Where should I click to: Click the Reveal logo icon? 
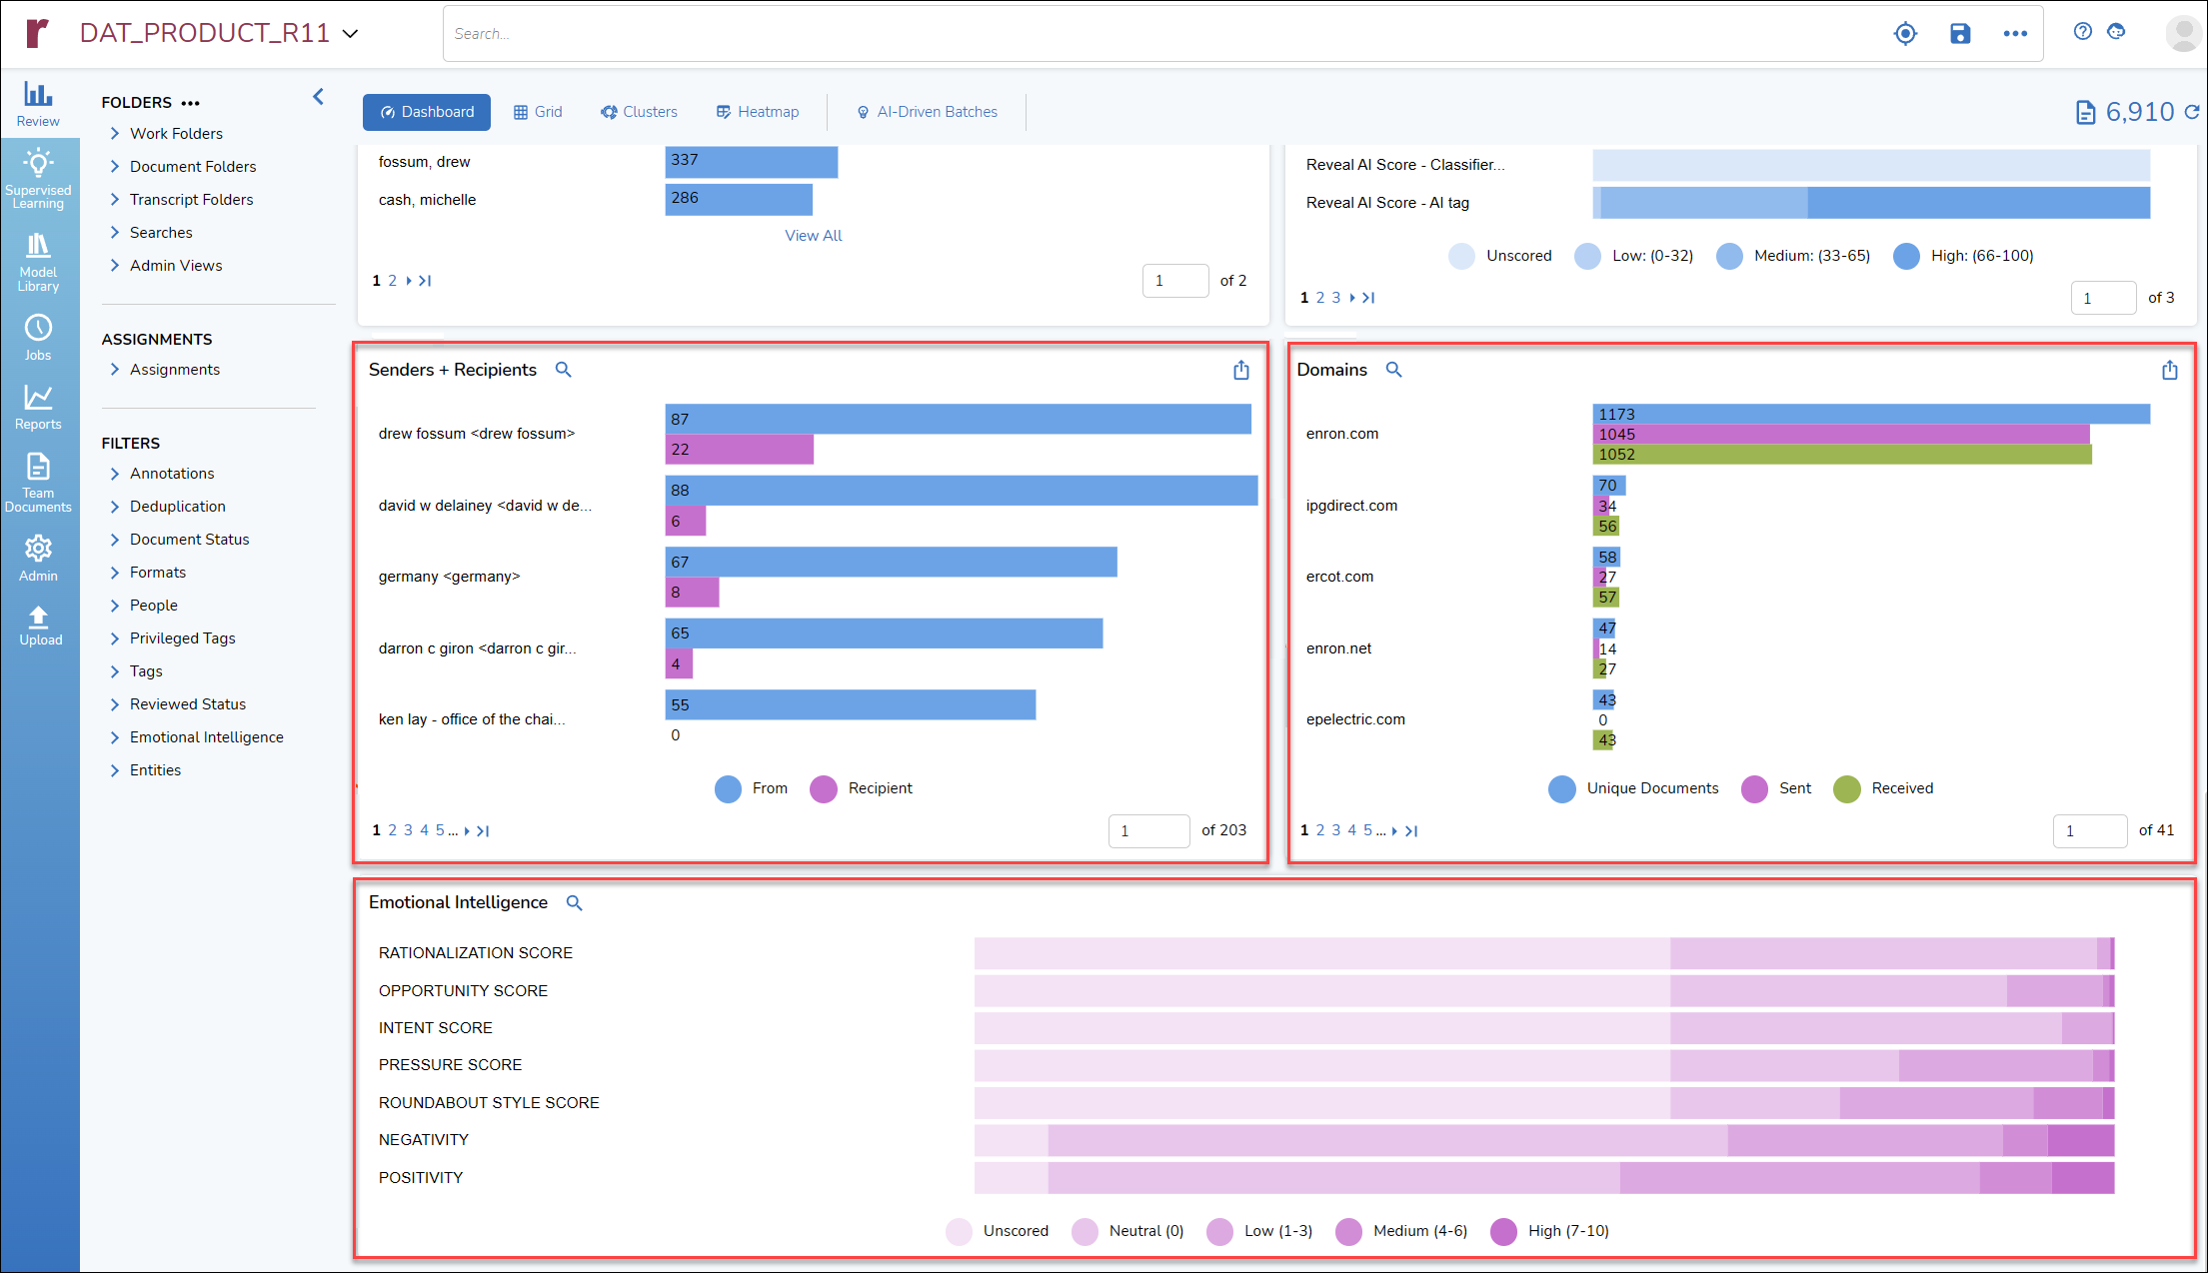37,33
